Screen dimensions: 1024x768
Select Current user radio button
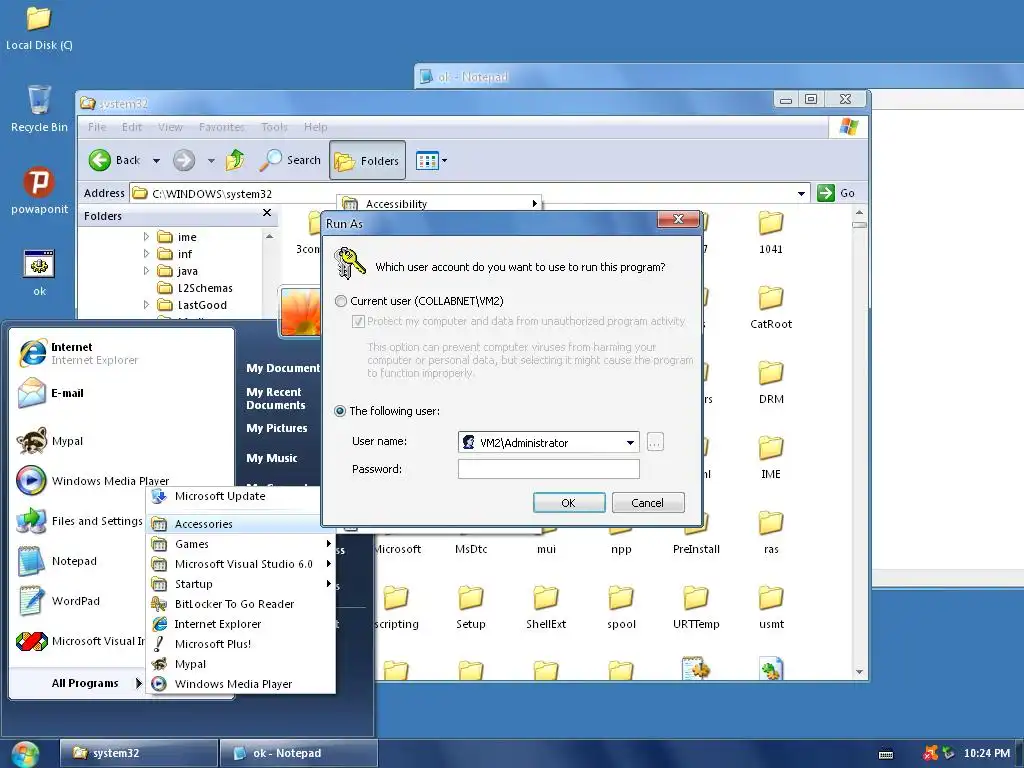tap(340, 301)
